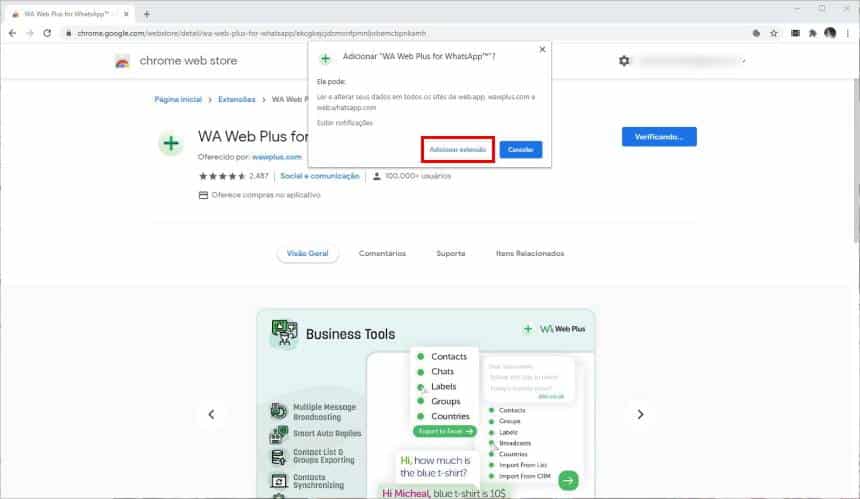Open the Chrome three-dot menu
The width and height of the screenshot is (860, 499).
tap(848, 33)
